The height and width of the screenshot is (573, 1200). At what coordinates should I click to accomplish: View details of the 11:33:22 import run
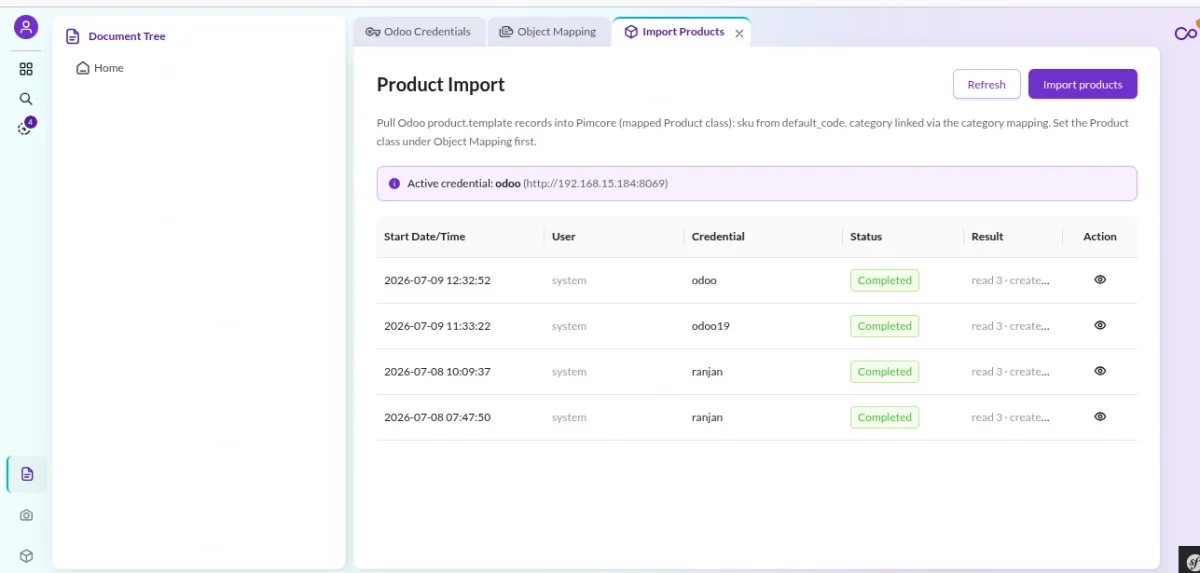1100,325
